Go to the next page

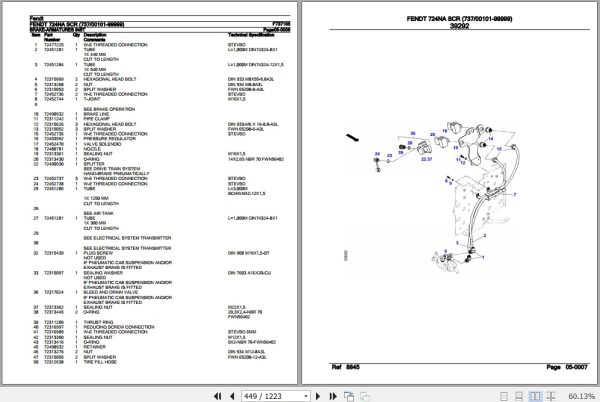[318, 396]
